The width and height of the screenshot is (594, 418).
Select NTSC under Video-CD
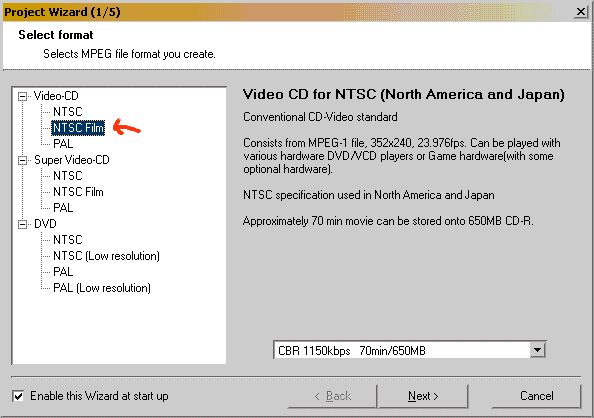pos(67,112)
